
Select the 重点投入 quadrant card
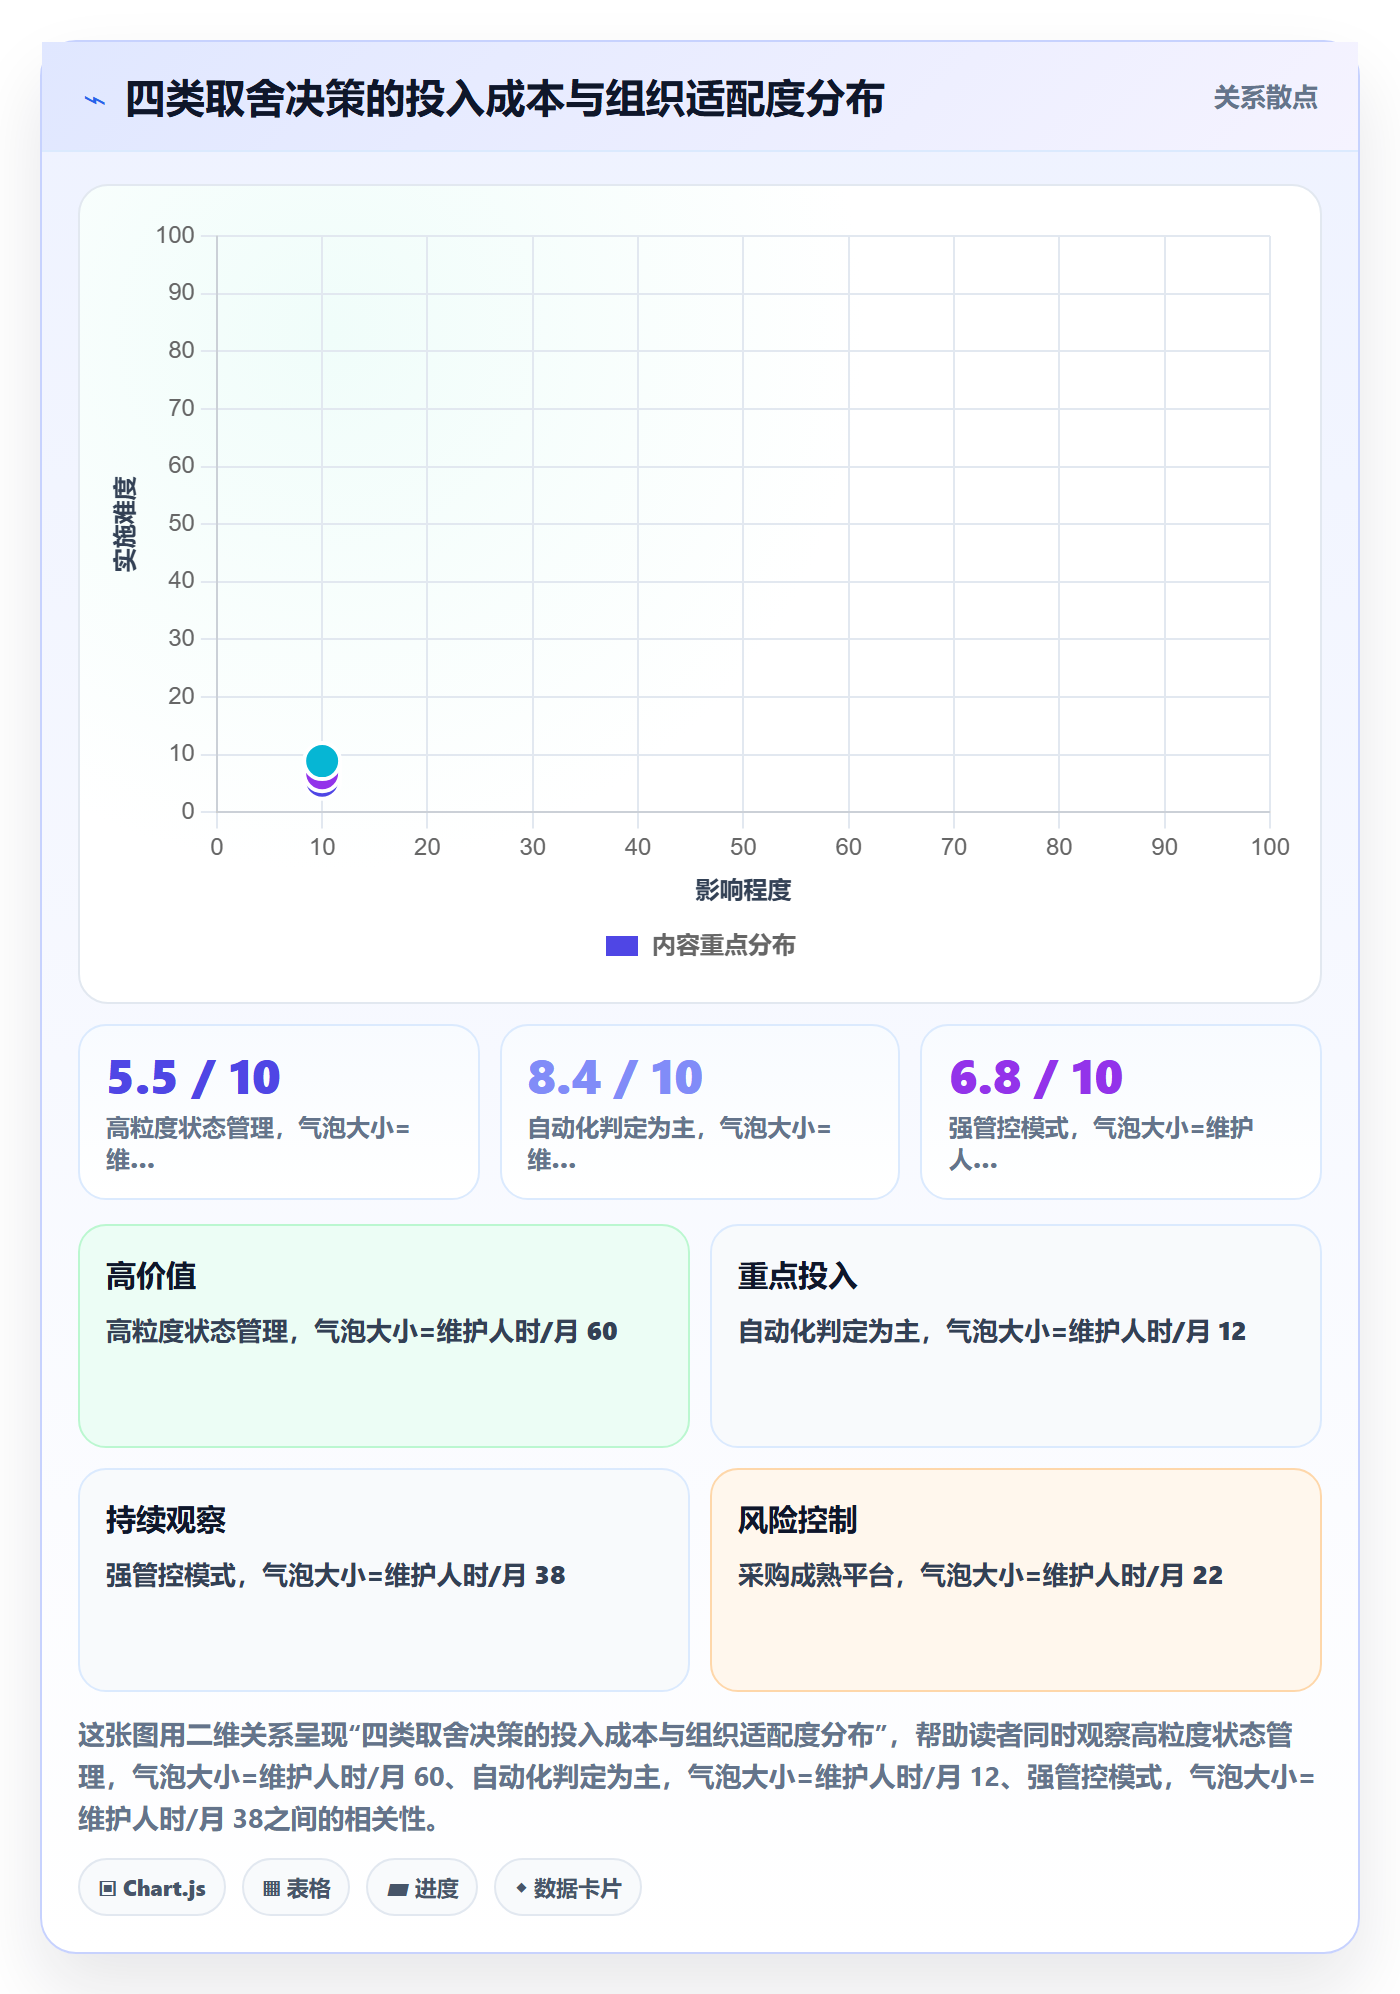(x=1016, y=1336)
